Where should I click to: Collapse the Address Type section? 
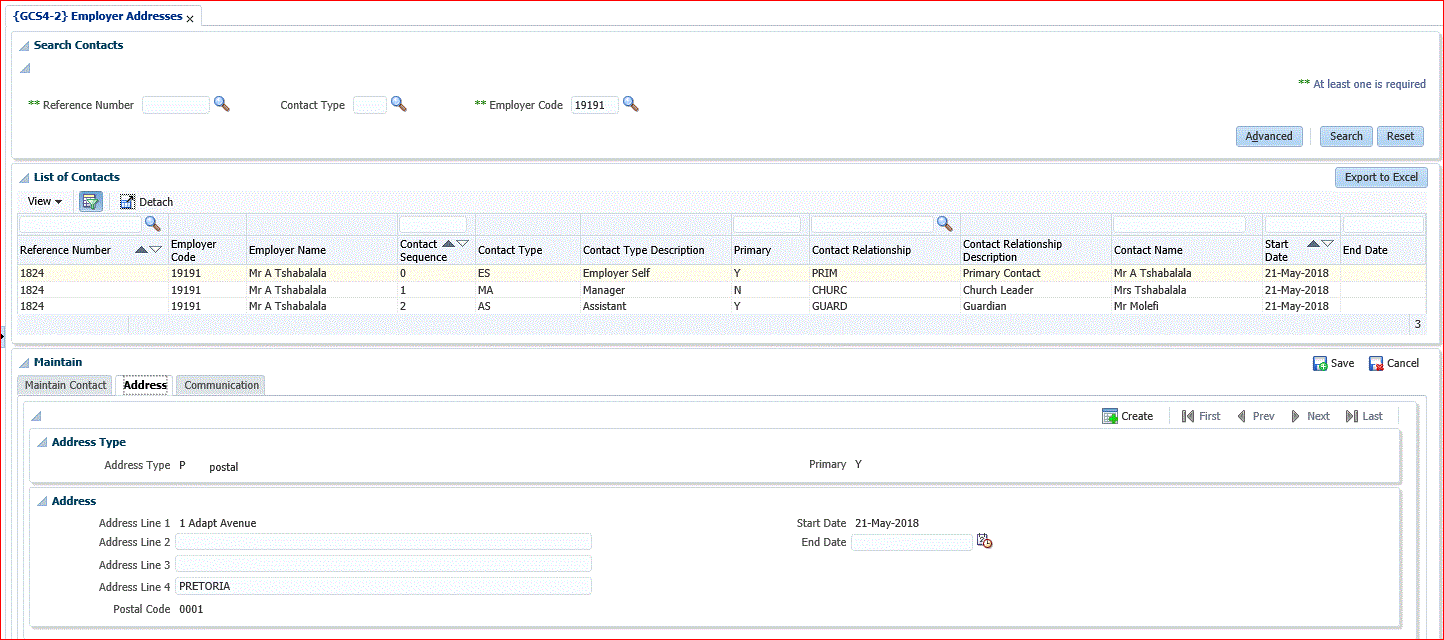coord(42,442)
